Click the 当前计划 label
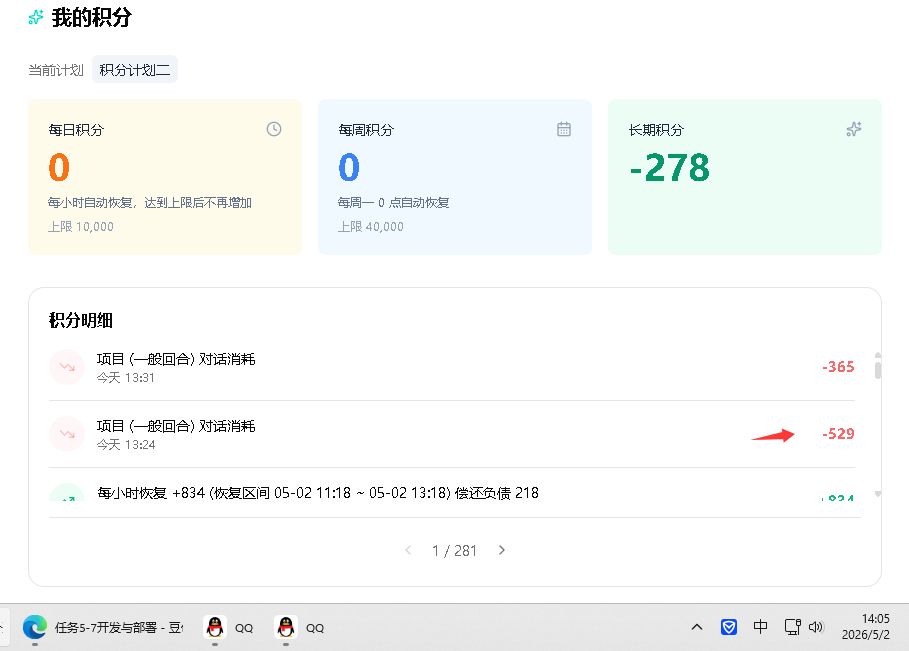909x651 pixels. click(x=56, y=70)
